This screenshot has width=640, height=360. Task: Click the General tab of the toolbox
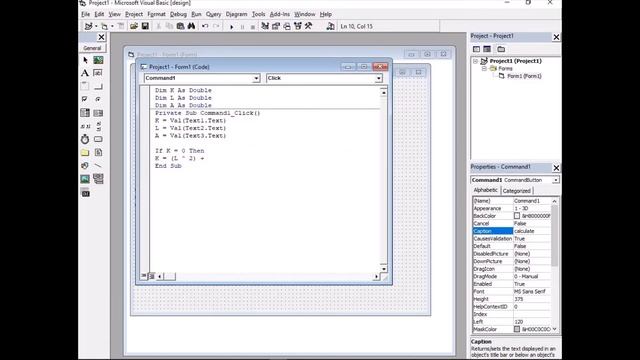[x=92, y=48]
